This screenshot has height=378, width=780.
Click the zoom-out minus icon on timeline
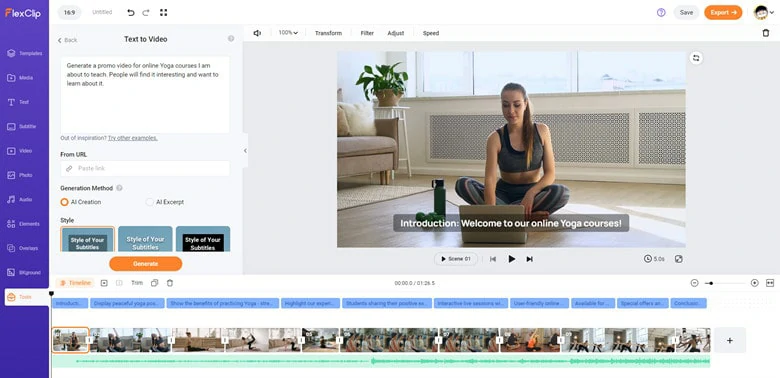pos(694,283)
